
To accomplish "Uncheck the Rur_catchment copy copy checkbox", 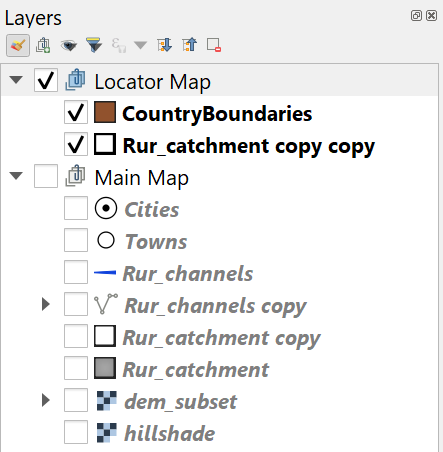I will click(x=76, y=144).
